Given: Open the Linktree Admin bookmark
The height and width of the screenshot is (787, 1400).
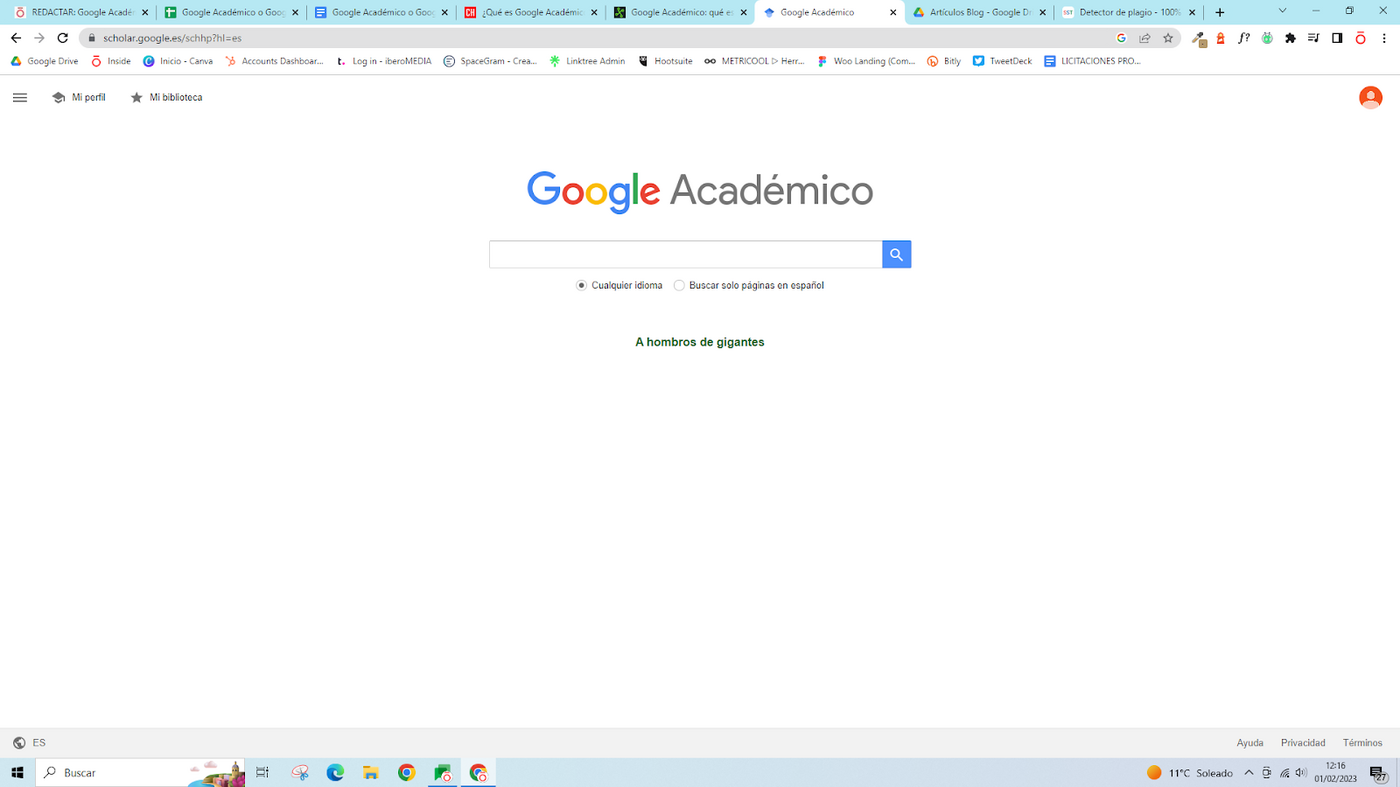Looking at the screenshot, I should [587, 61].
